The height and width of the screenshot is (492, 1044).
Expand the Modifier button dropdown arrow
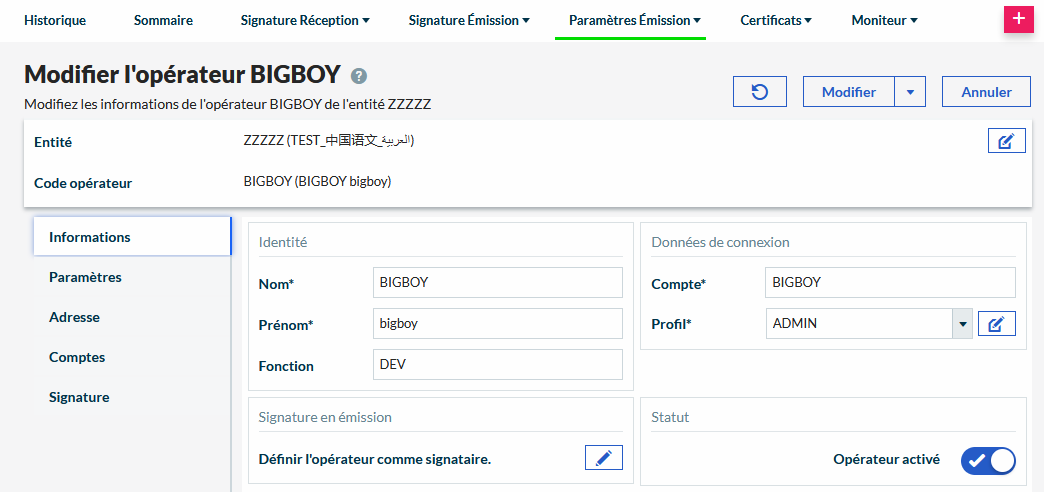pyautogui.click(x=910, y=92)
